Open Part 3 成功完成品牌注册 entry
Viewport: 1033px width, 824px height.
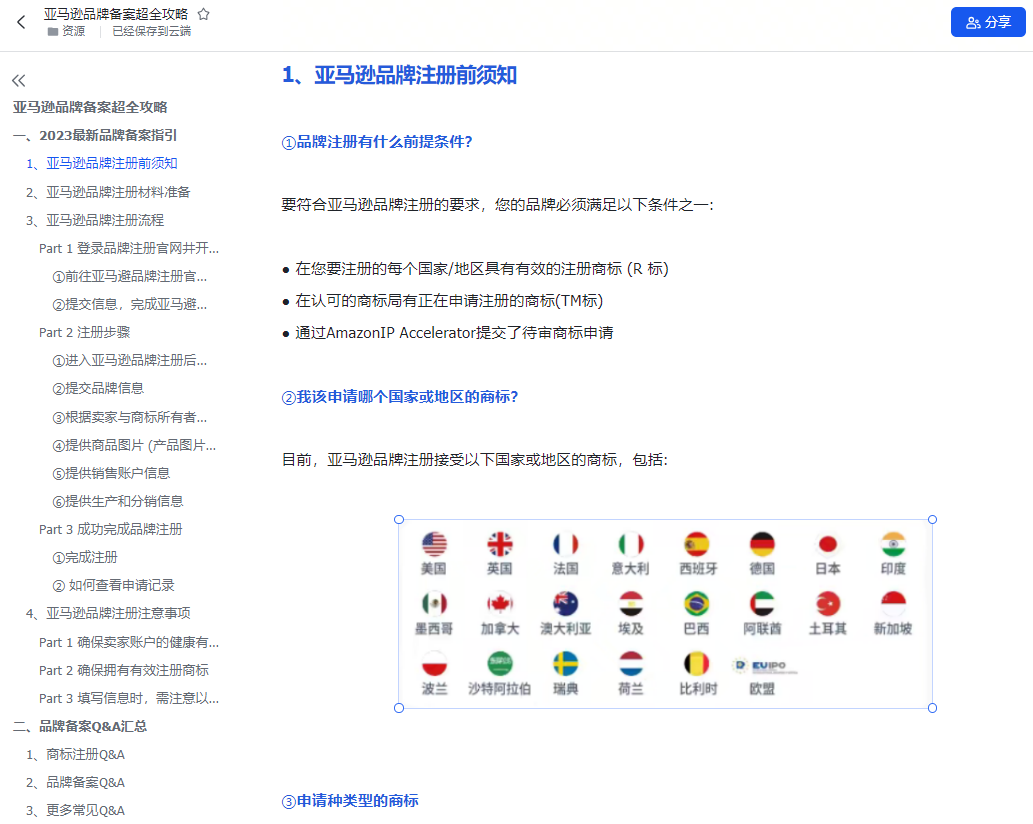point(111,530)
